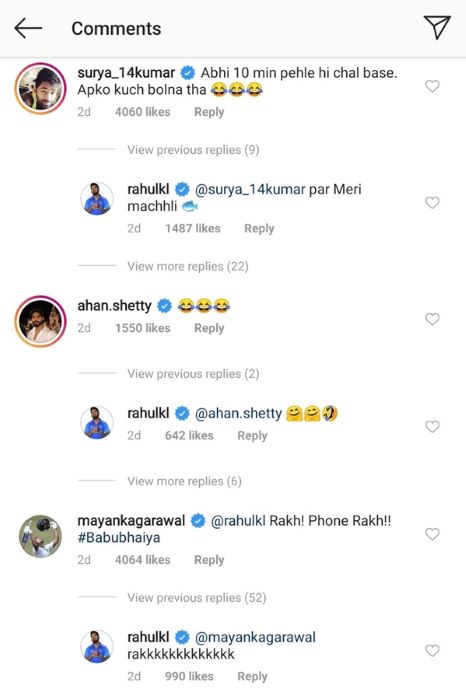Screen dimensions: 466x700
Task: Like rahulkl's reply to ahan.shetty
Action: point(432,427)
